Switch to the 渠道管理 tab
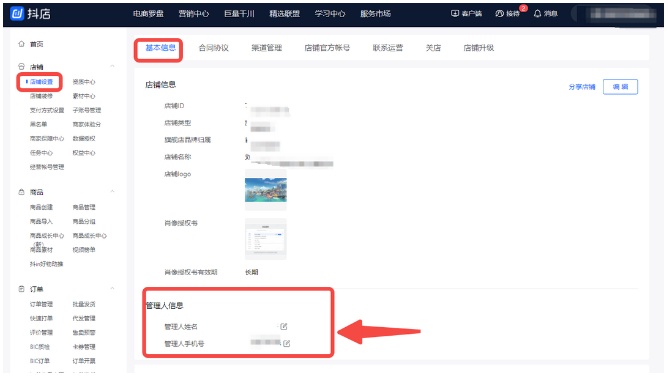 click(267, 48)
